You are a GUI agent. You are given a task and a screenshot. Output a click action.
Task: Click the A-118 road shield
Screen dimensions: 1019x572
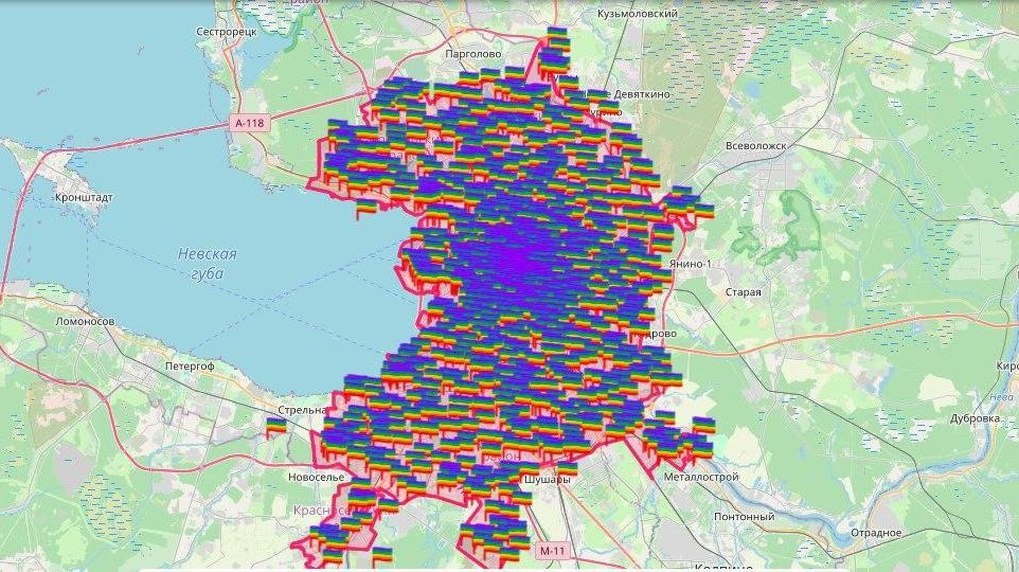pos(248,124)
